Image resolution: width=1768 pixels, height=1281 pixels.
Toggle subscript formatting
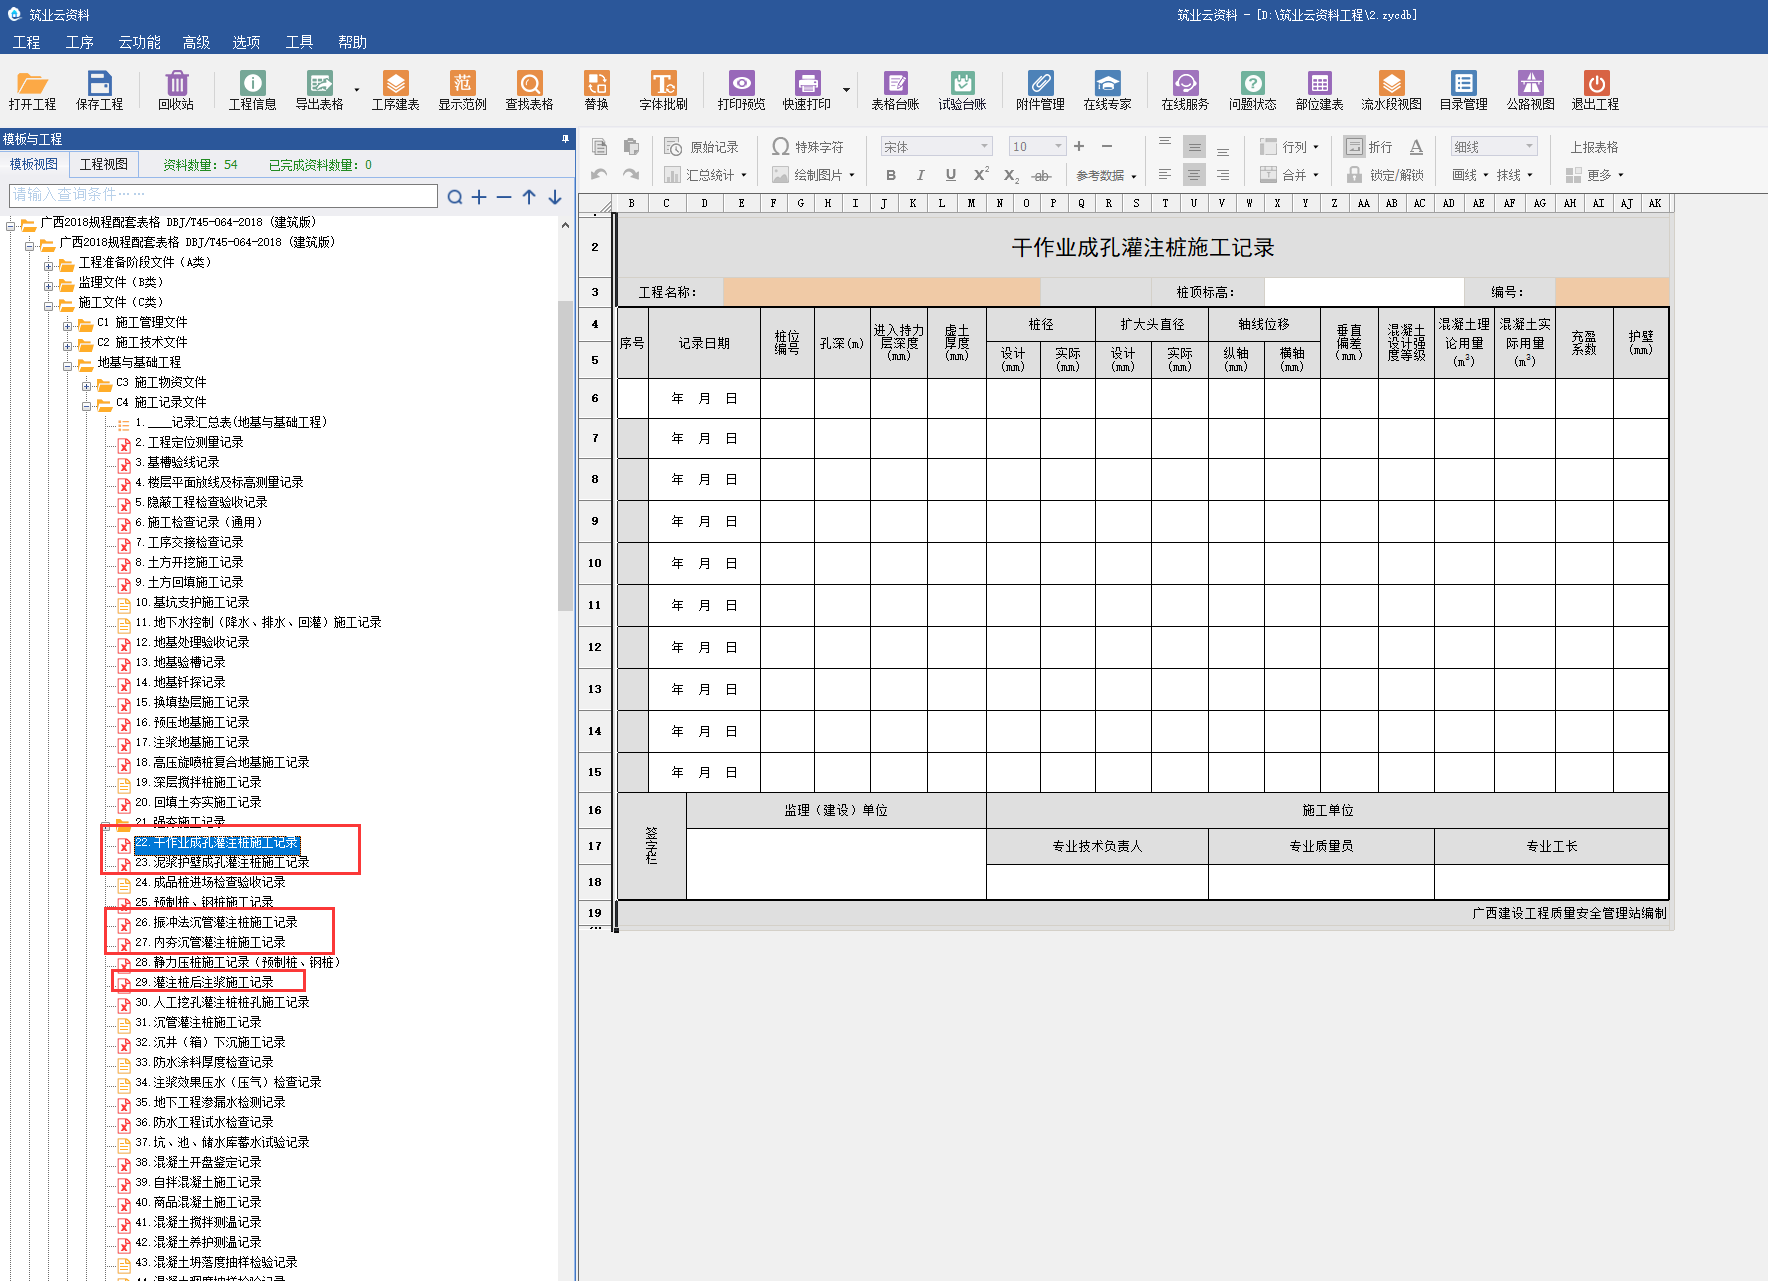coord(1011,176)
